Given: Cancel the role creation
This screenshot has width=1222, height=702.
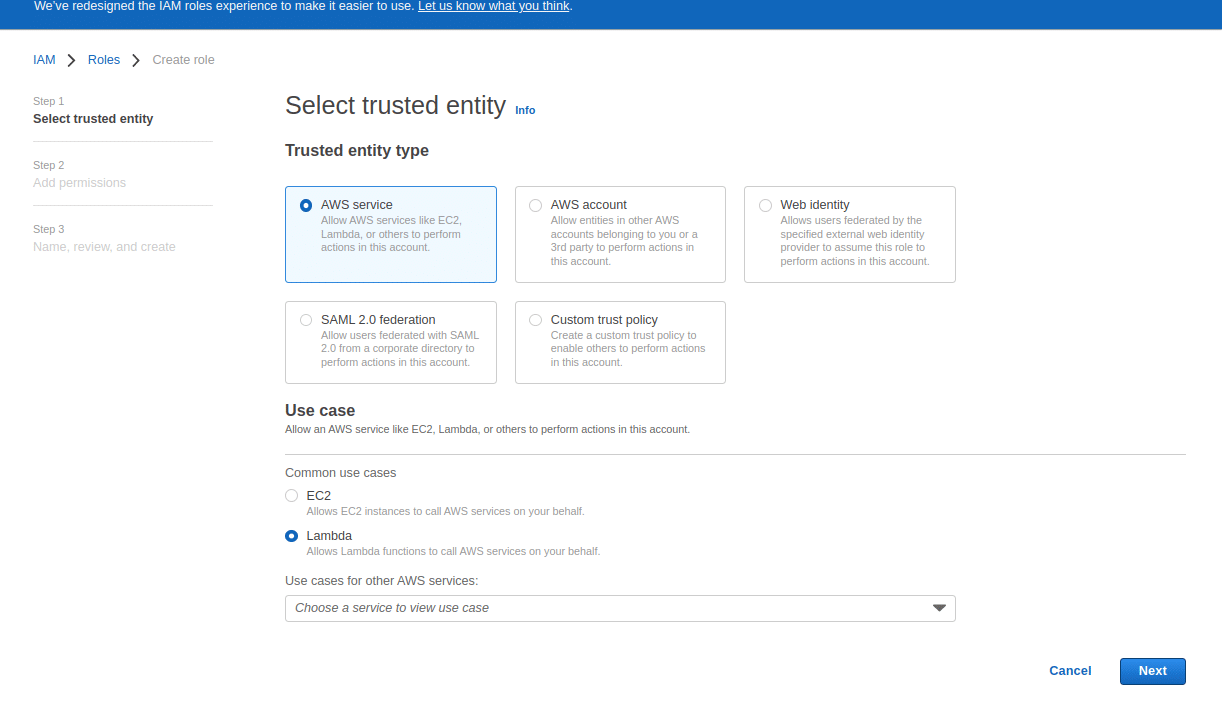Looking at the screenshot, I should (1070, 671).
